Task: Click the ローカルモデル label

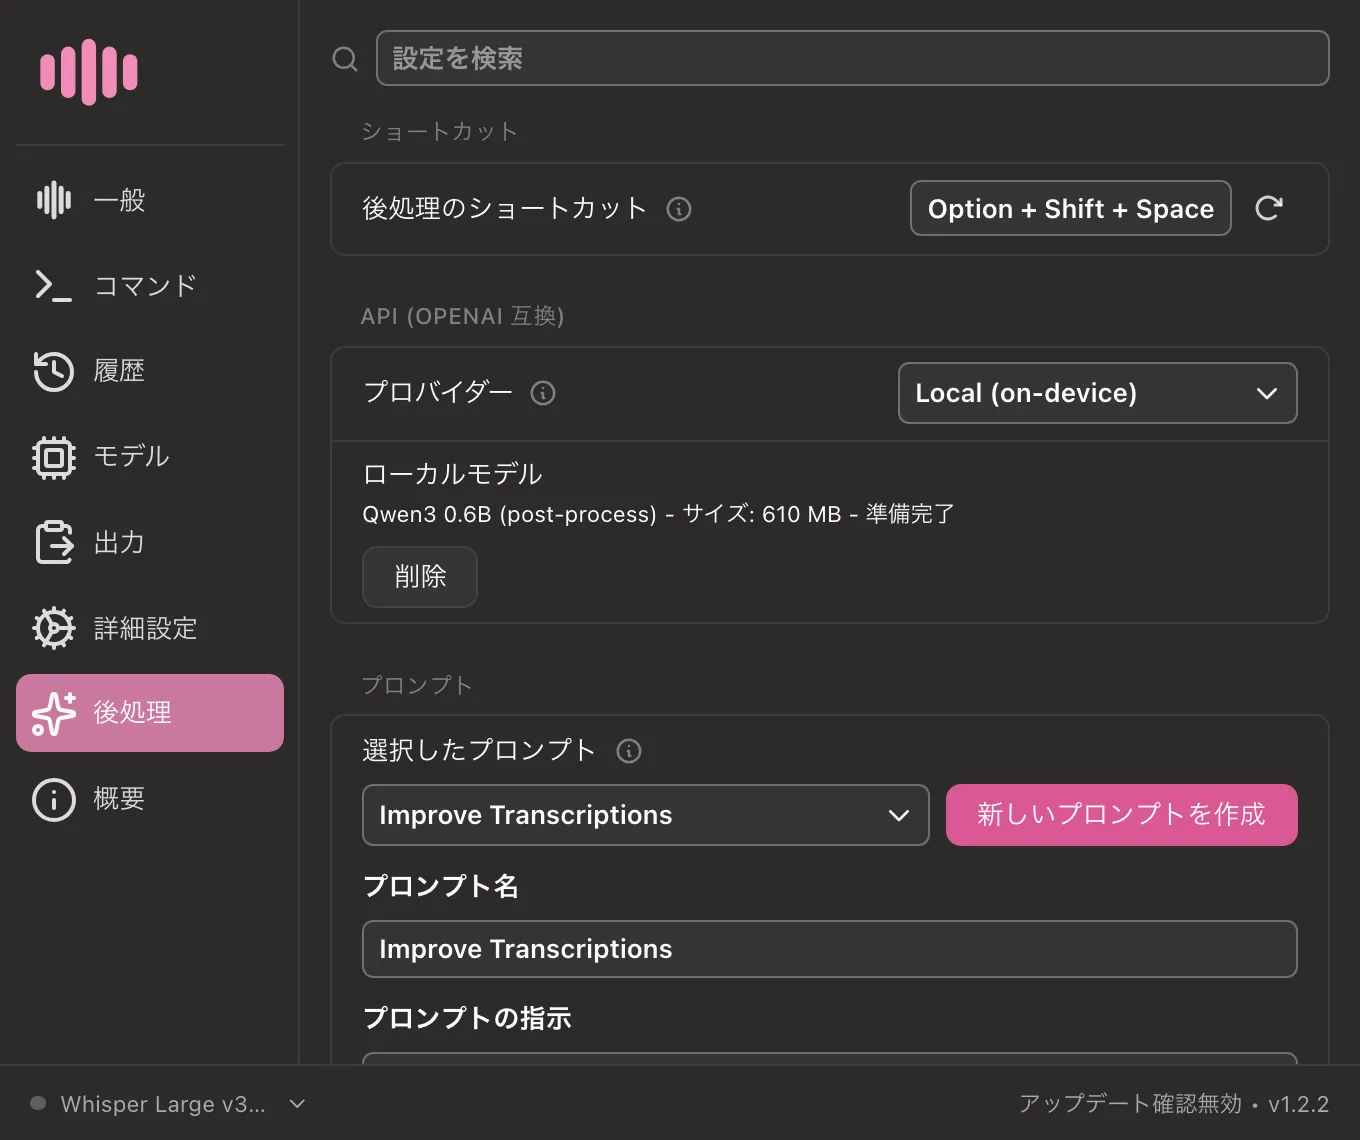Action: [x=453, y=474]
